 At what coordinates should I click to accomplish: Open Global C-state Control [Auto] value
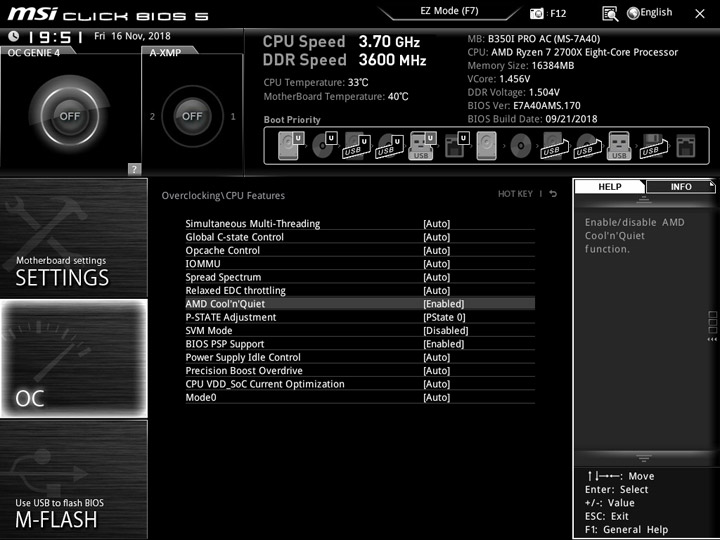click(436, 237)
